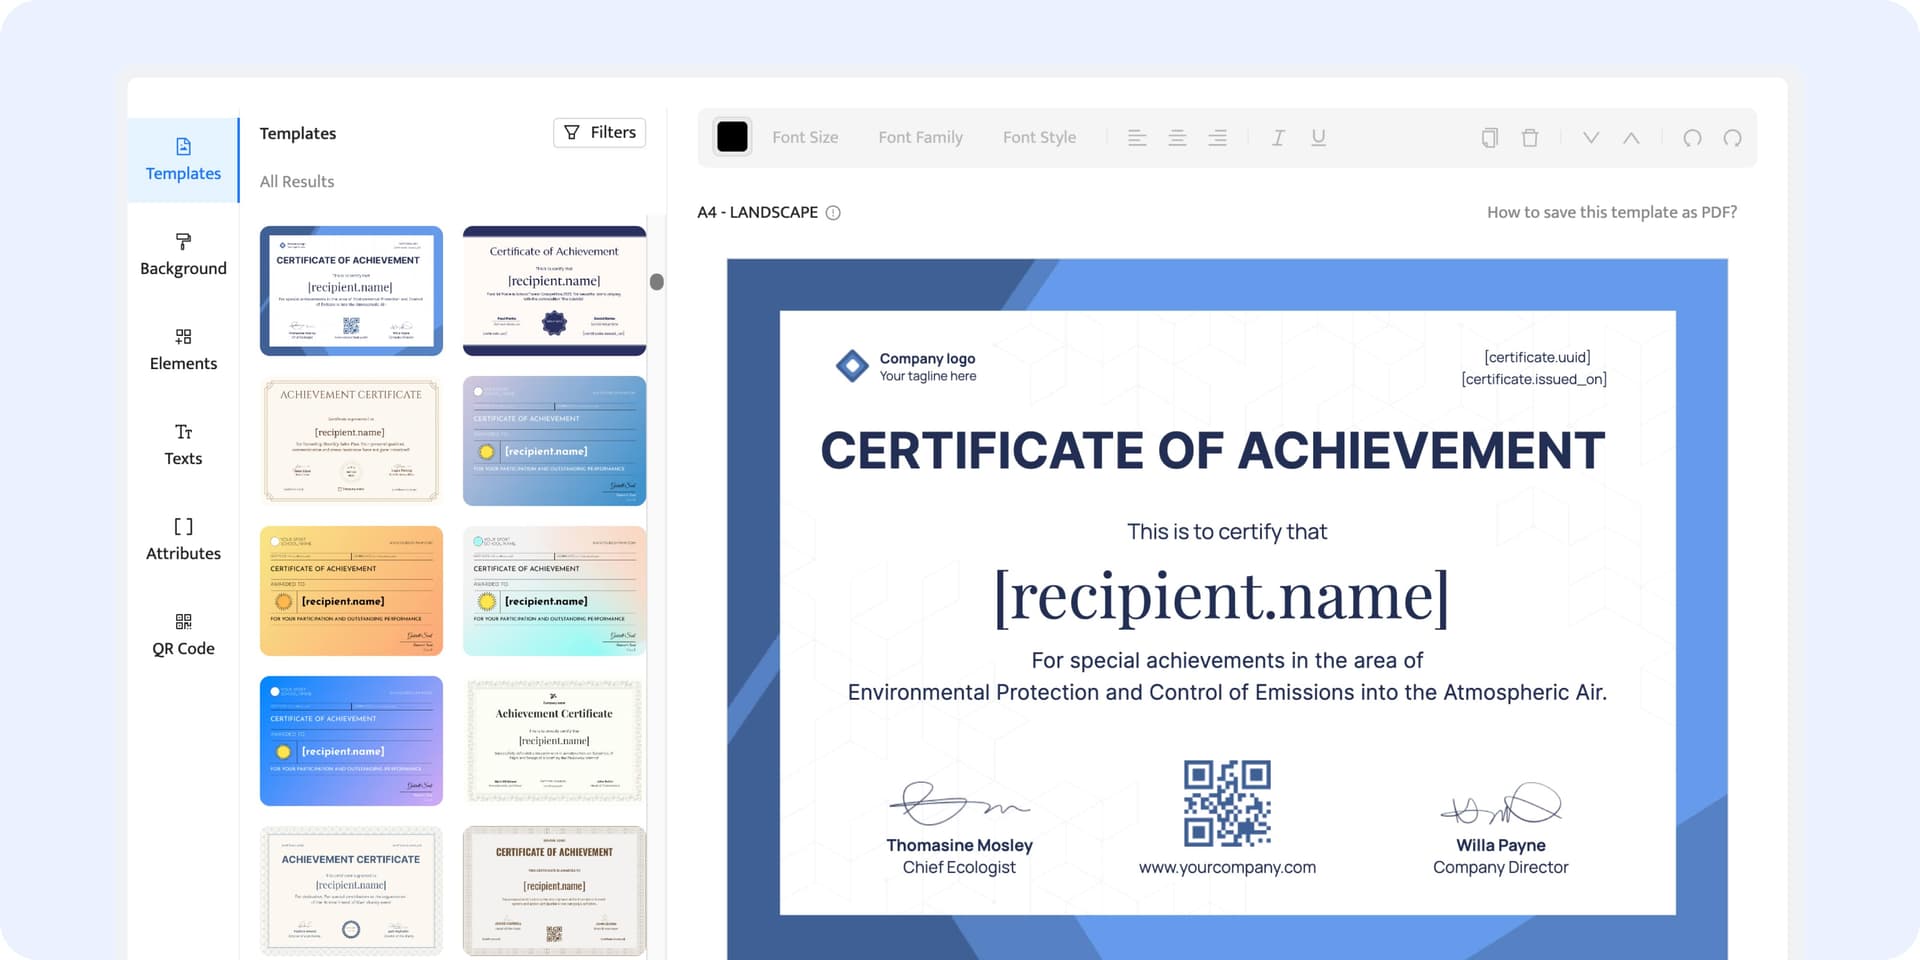The height and width of the screenshot is (960, 1920).
Task: Delete element with trash icon
Action: (1530, 138)
